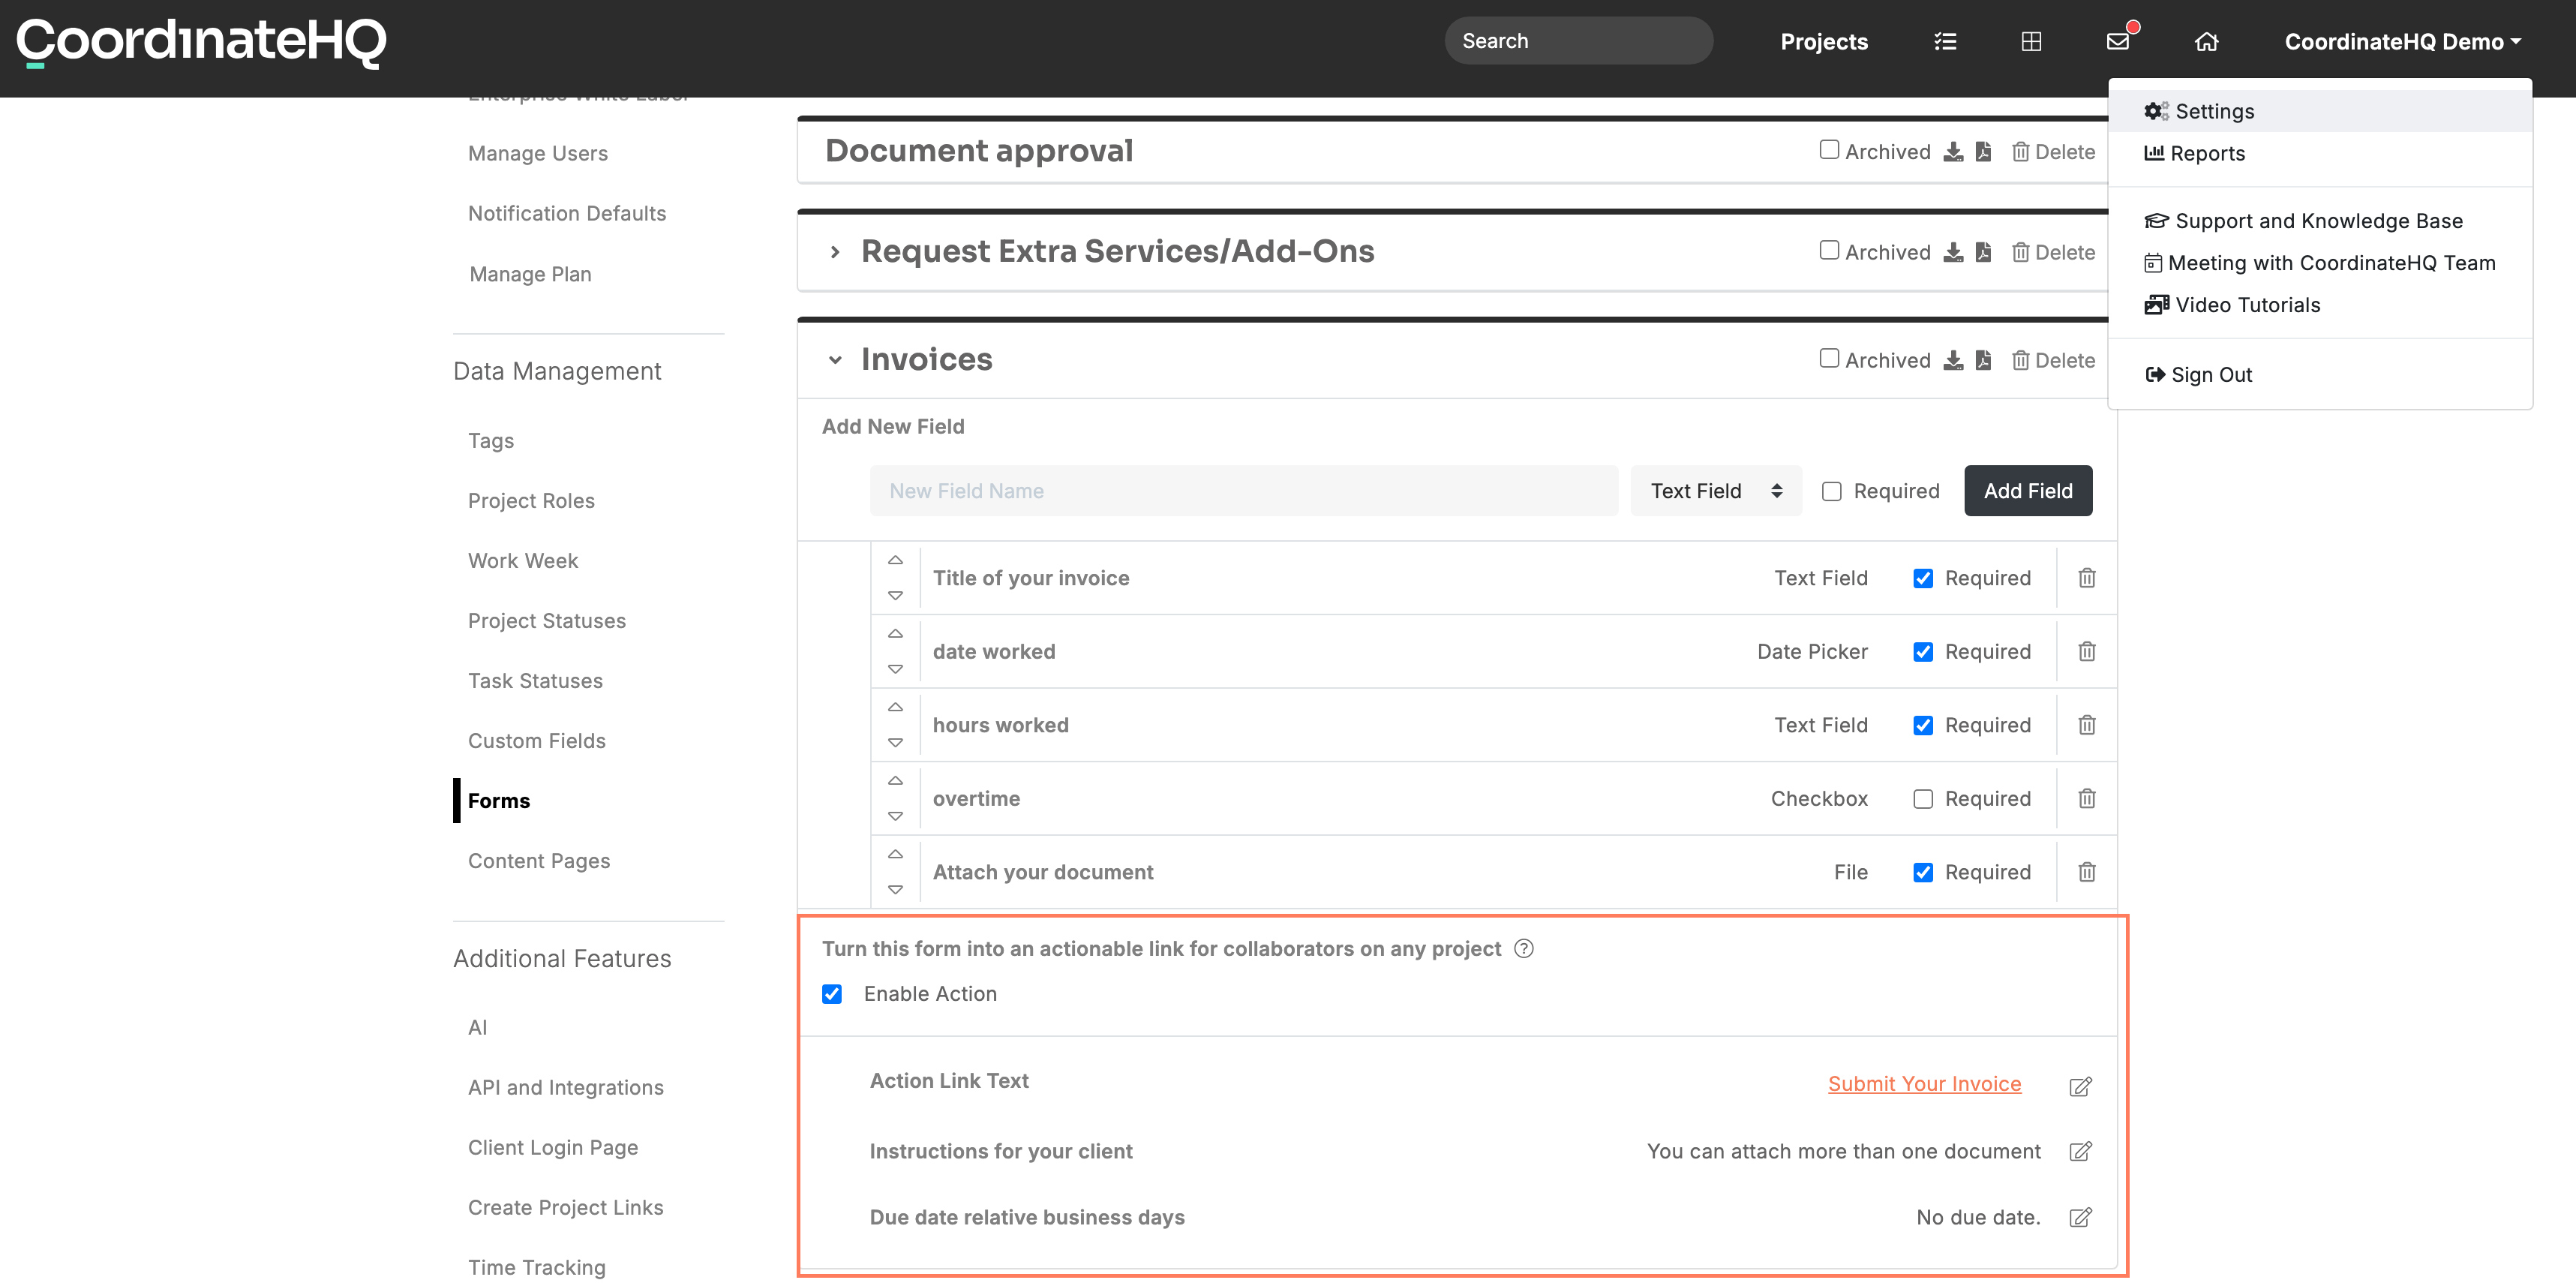Download the Request Extra Services form
Viewport: 2576px width, 1283px height.
[x=1953, y=252]
